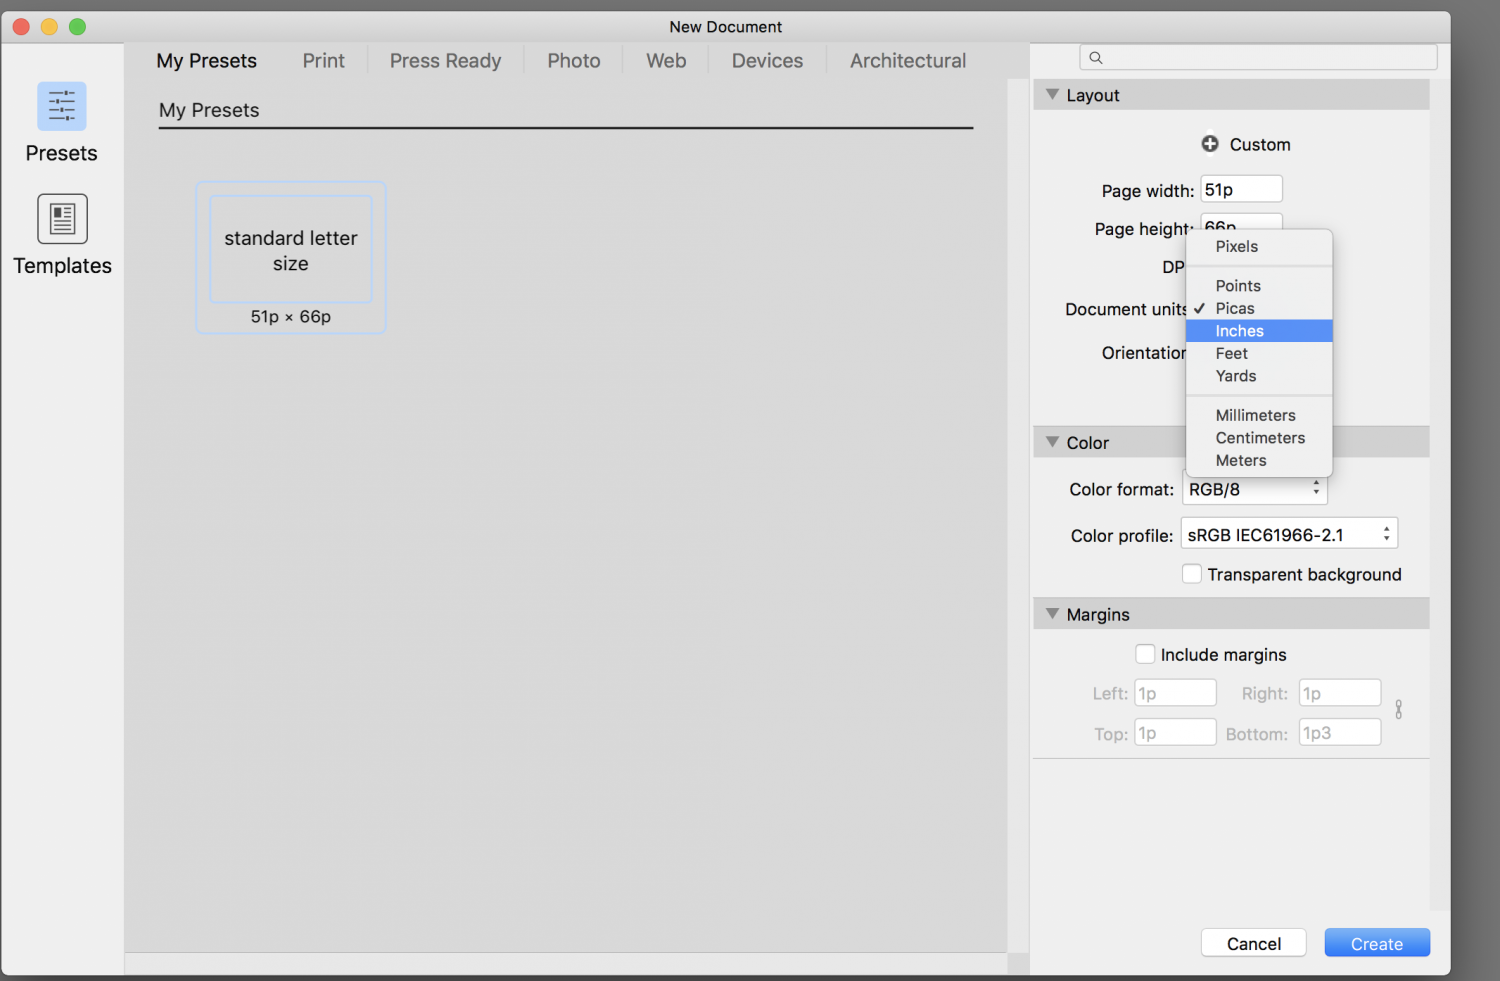Switch to the Architectural tab
This screenshot has width=1500, height=981.
click(907, 61)
